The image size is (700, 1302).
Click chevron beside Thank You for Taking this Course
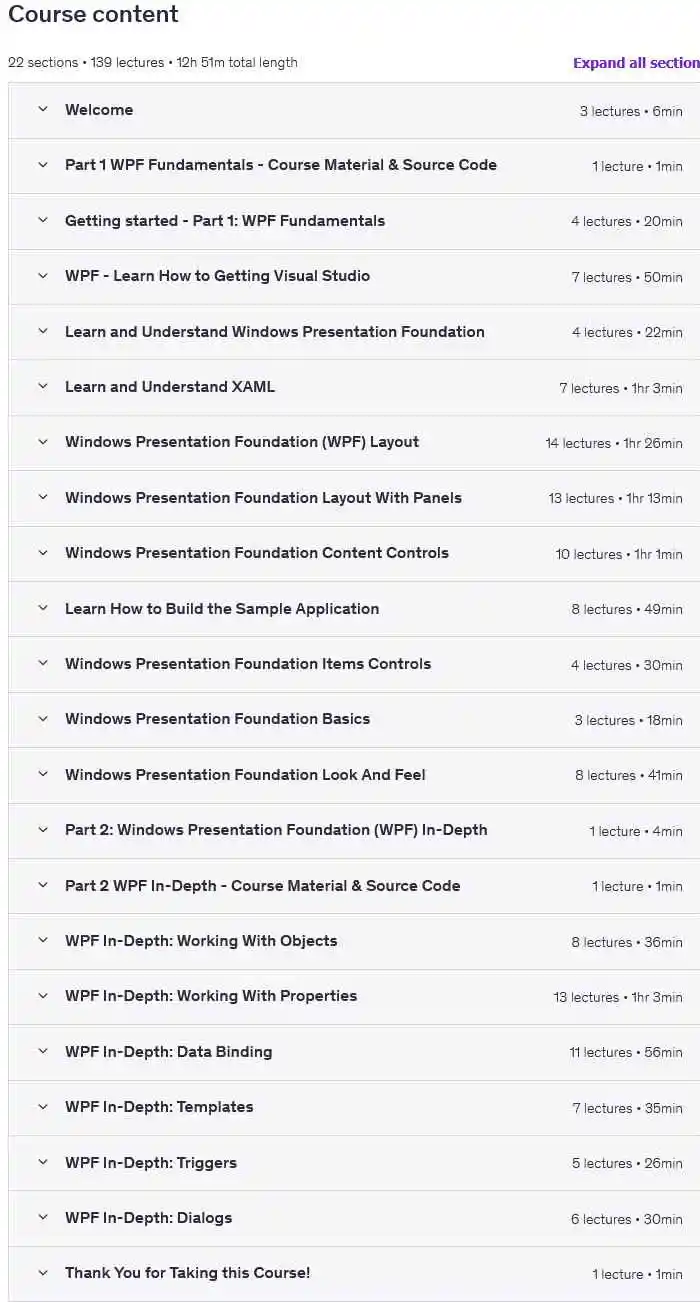pyautogui.click(x=43, y=1273)
